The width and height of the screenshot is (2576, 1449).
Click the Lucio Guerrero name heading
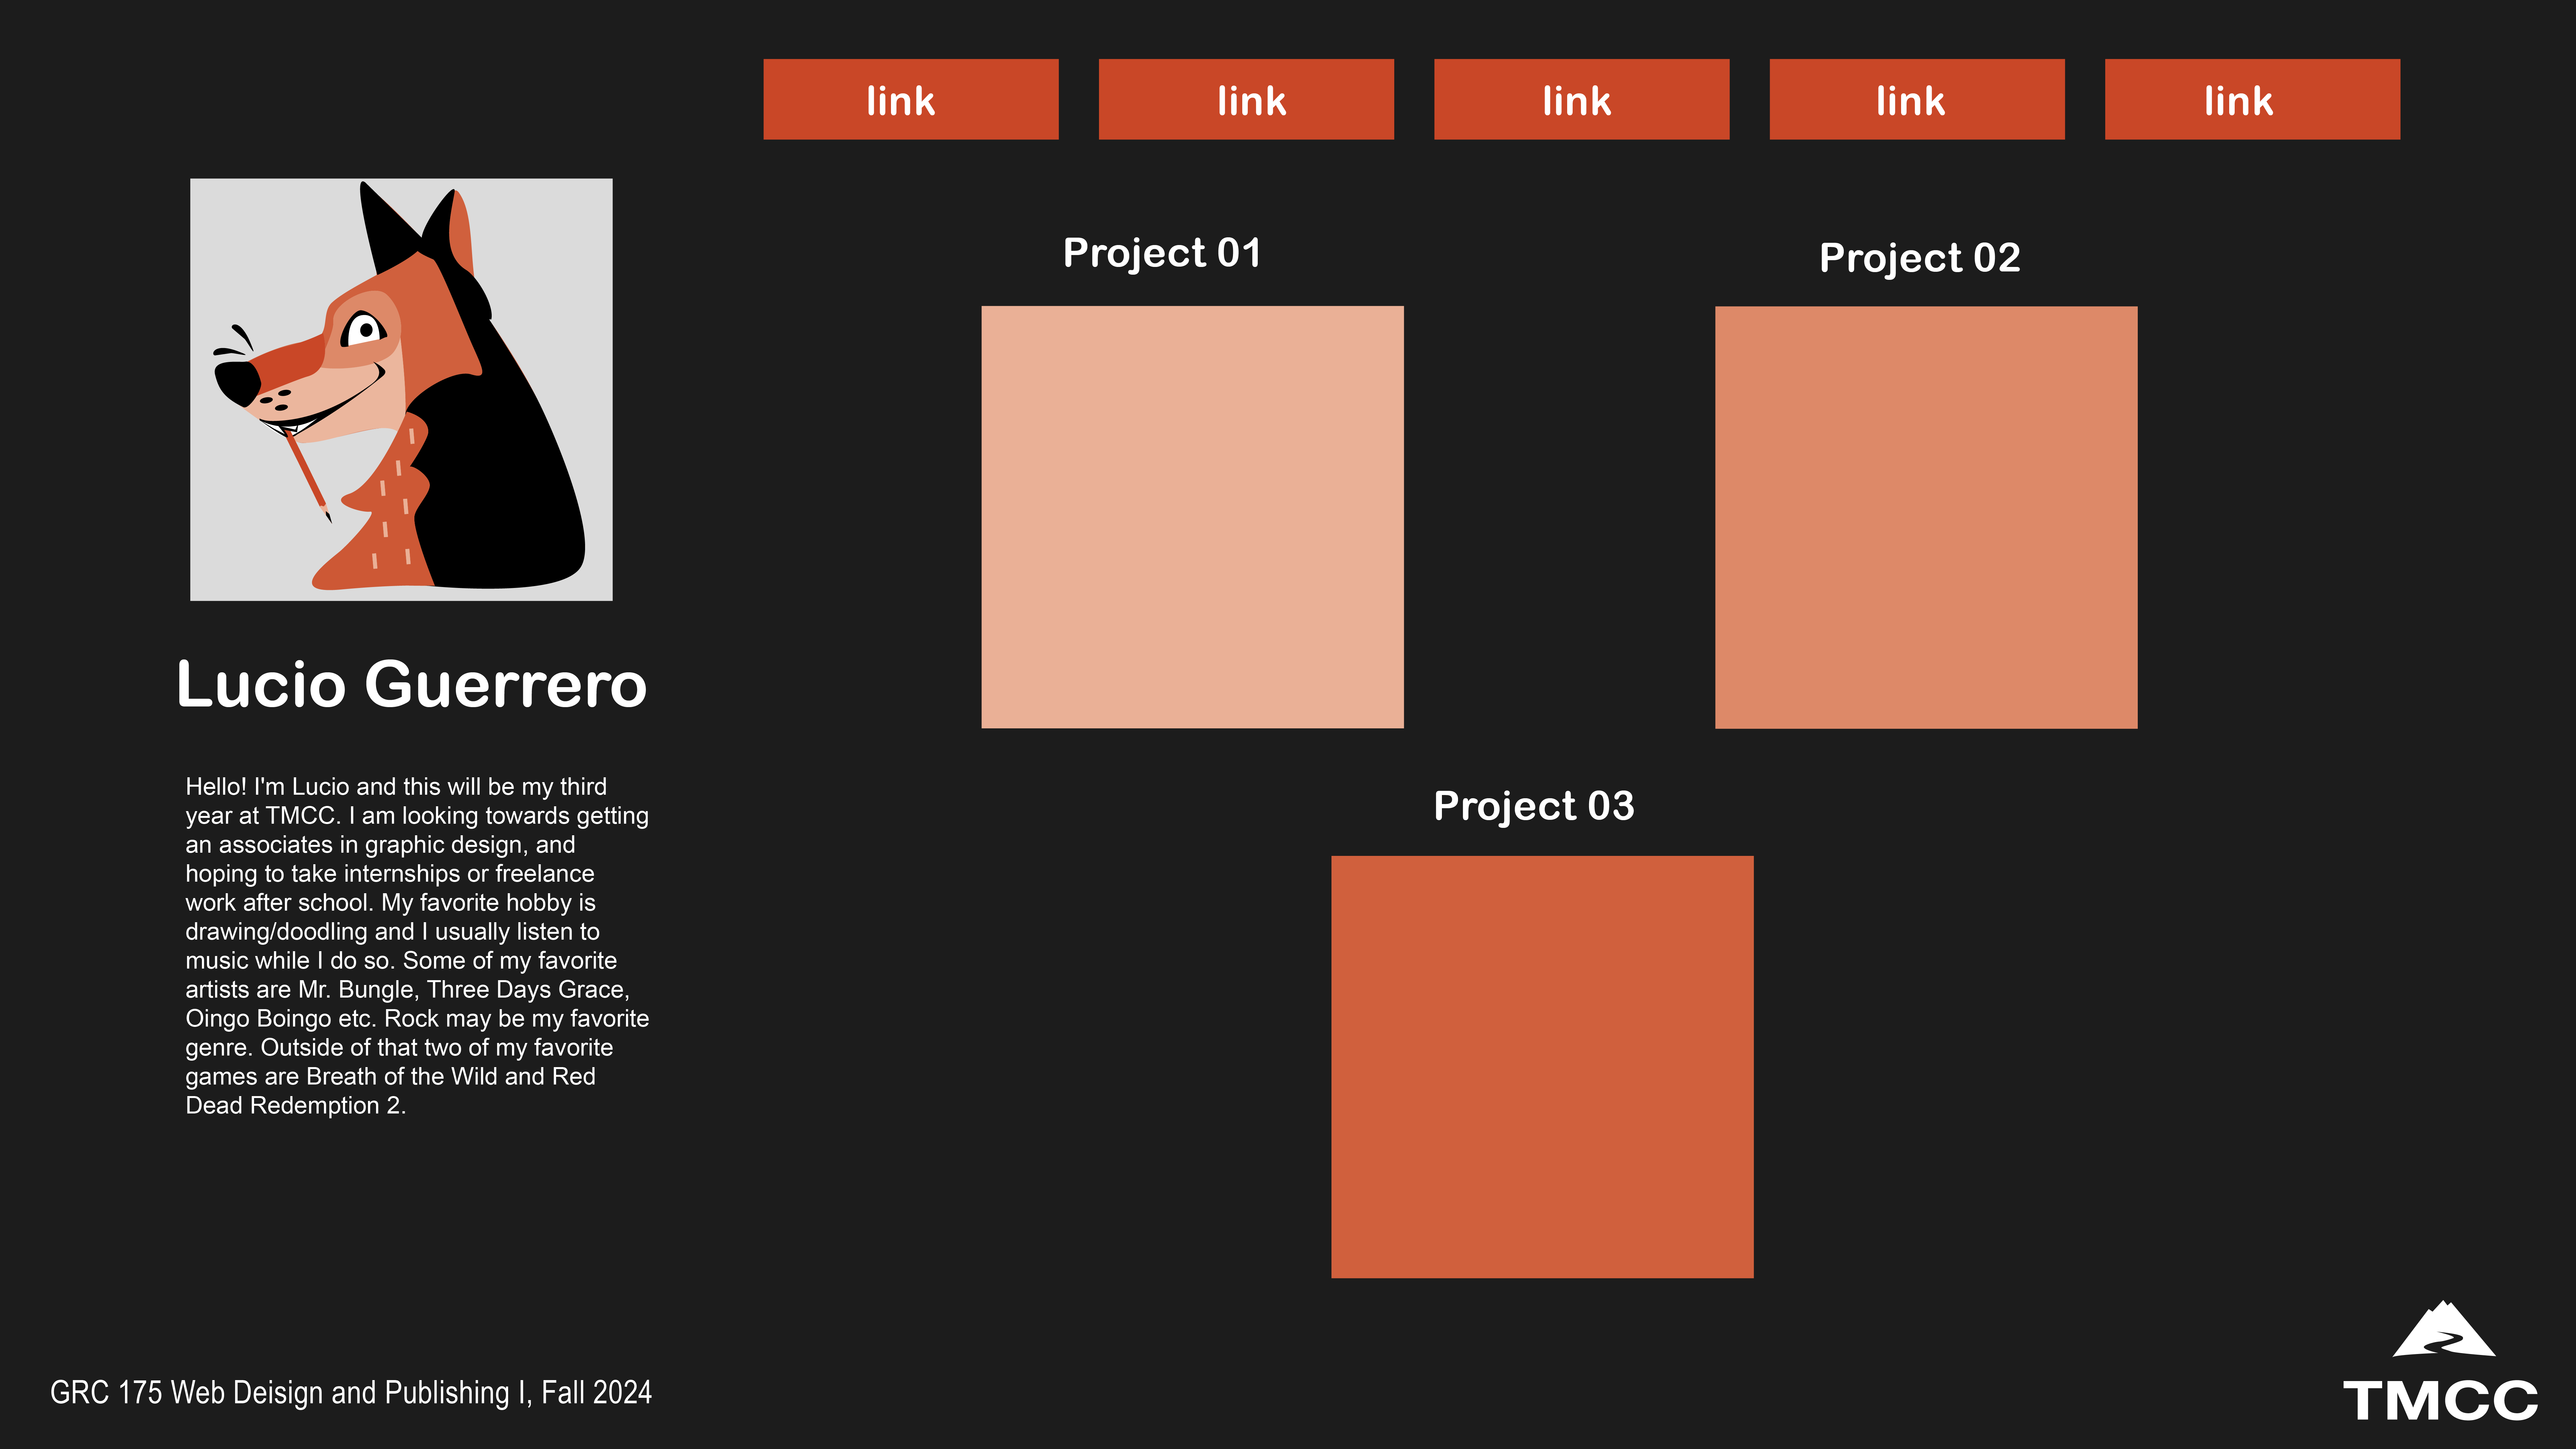point(412,685)
